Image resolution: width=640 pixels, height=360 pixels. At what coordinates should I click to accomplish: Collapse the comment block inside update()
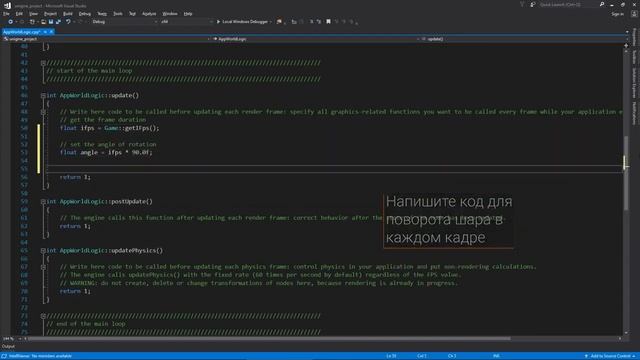[43, 112]
